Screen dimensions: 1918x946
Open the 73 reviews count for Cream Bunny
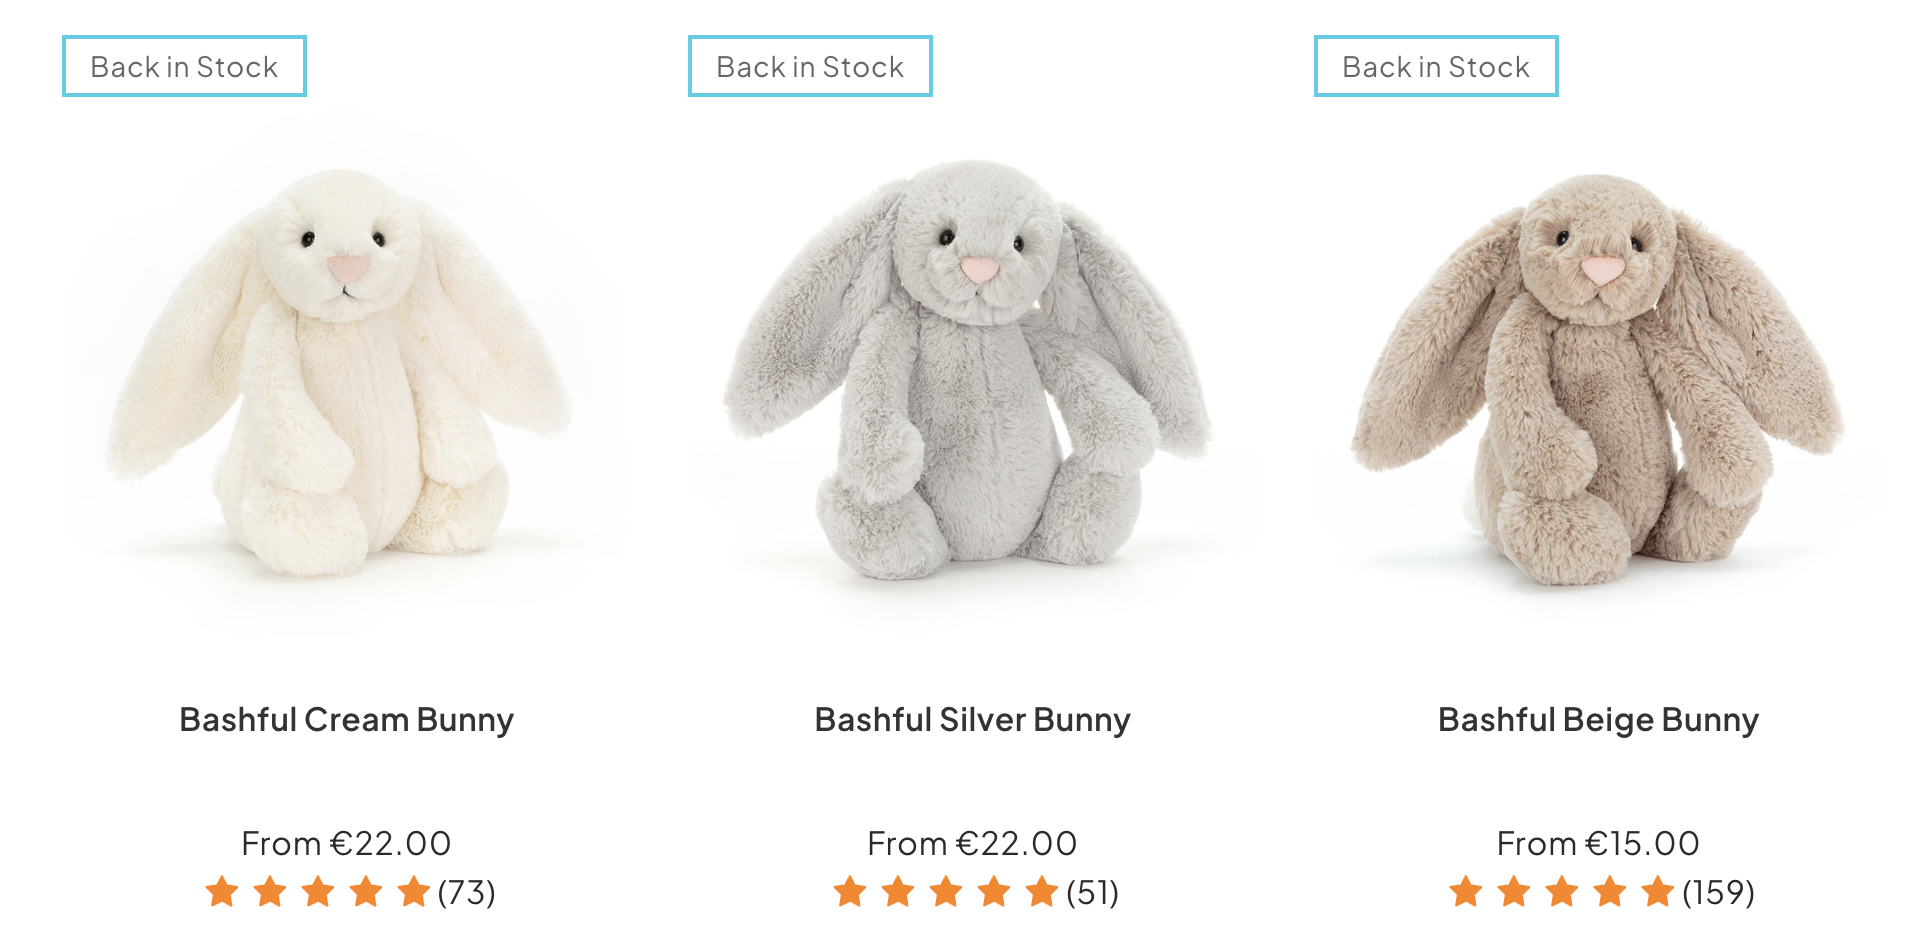[x=467, y=892]
